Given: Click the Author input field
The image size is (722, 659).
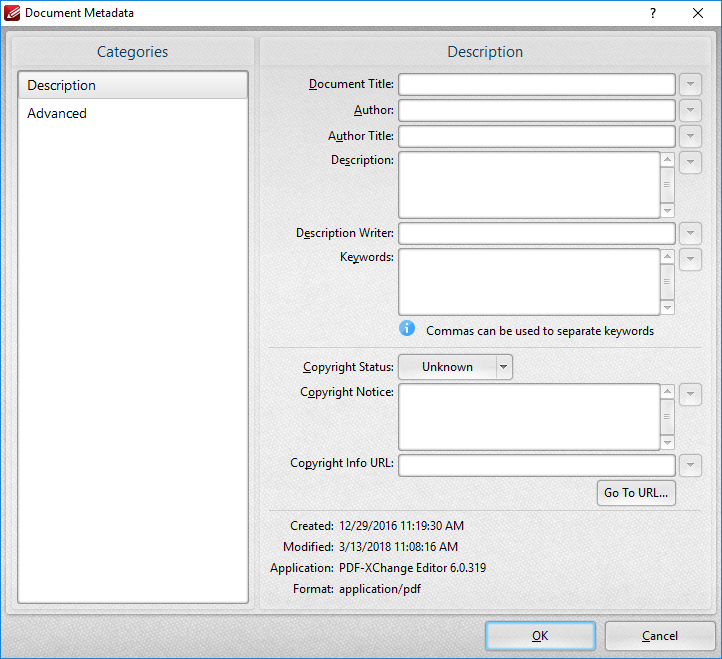Looking at the screenshot, I should (x=536, y=111).
